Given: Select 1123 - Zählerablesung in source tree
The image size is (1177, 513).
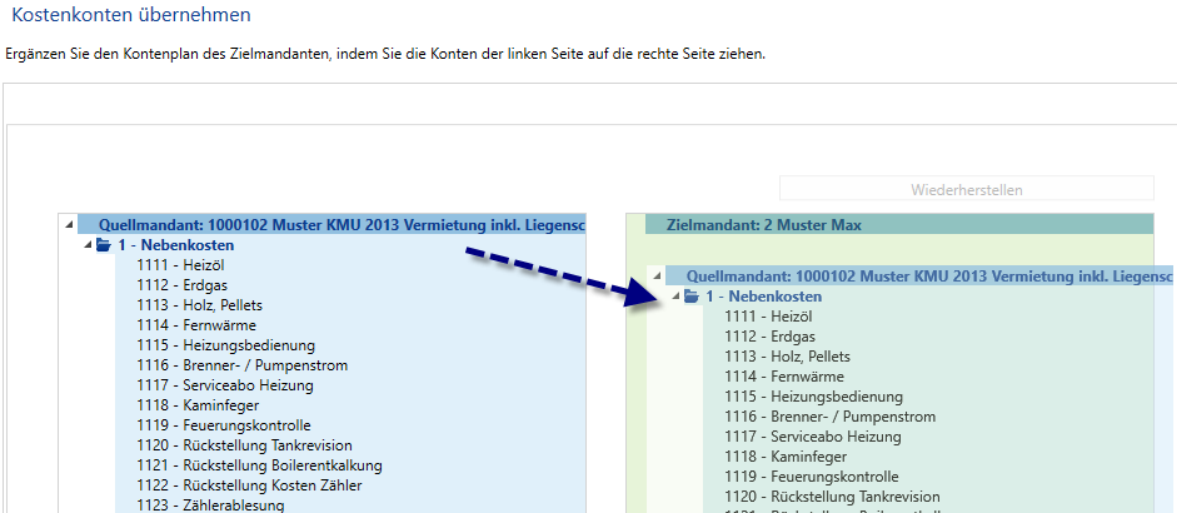Looking at the screenshot, I should coord(210,505).
